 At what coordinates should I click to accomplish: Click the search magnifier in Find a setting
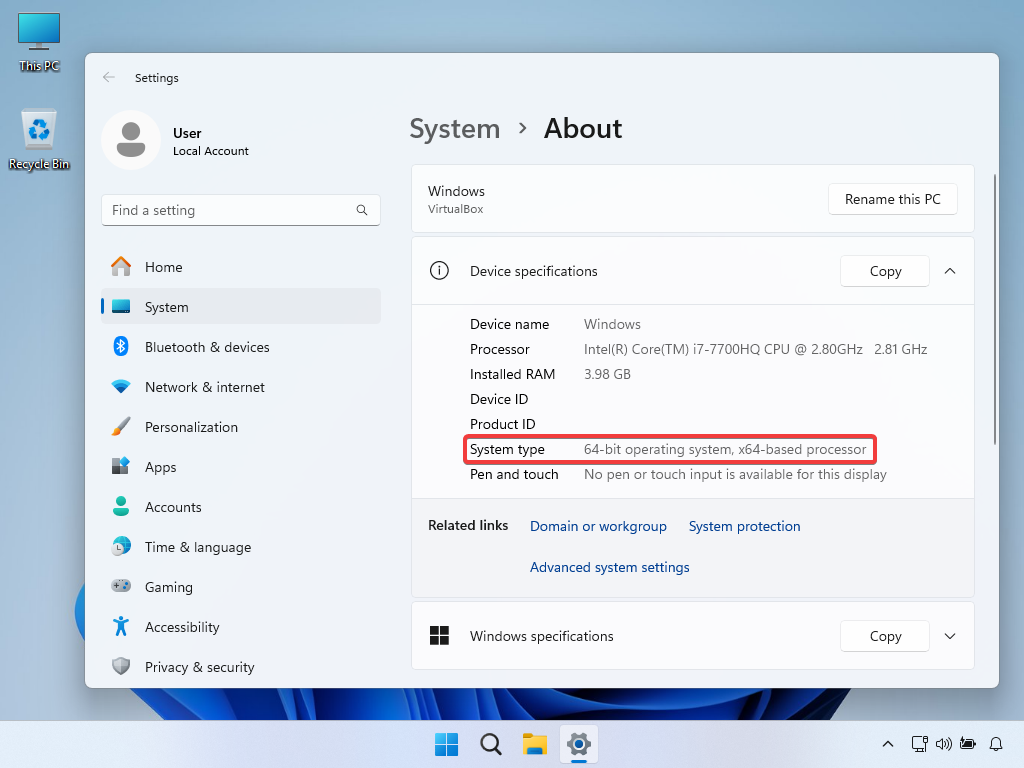click(x=362, y=210)
